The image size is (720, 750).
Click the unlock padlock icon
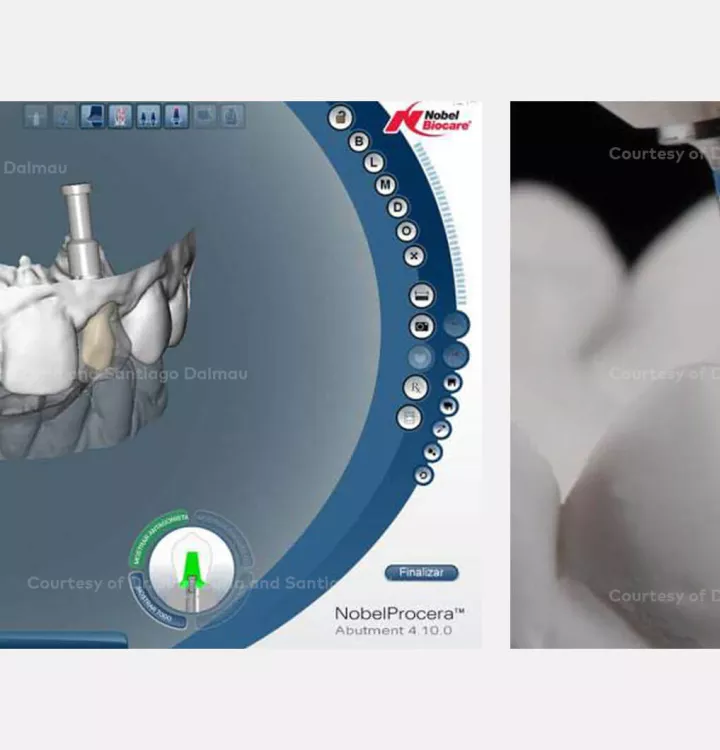coord(341,117)
